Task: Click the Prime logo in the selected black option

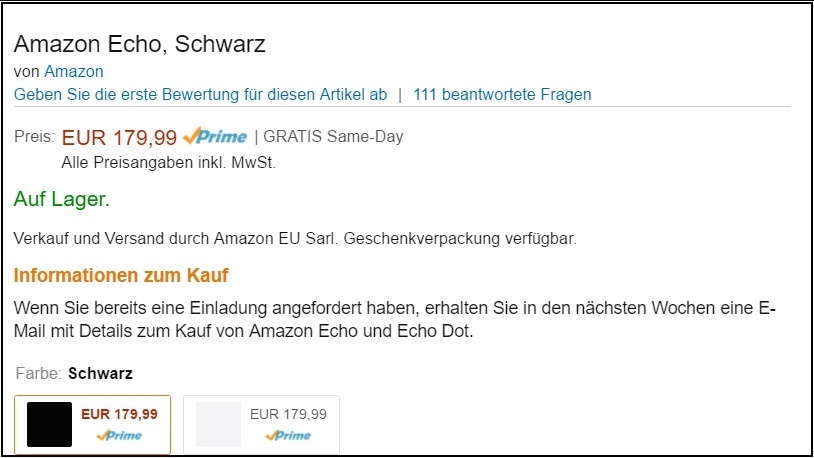Action: pyautogui.click(x=119, y=436)
